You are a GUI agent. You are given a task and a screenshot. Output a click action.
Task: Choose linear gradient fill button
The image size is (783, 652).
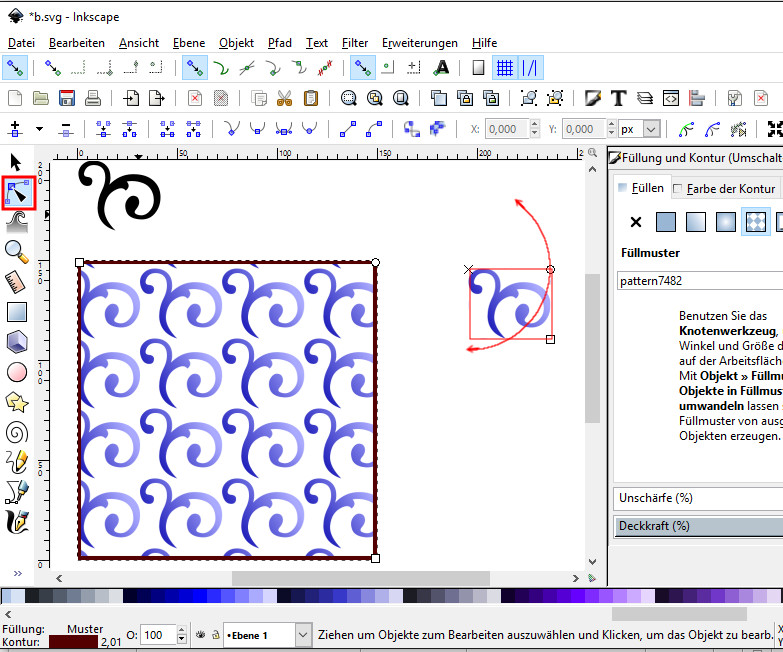point(696,222)
